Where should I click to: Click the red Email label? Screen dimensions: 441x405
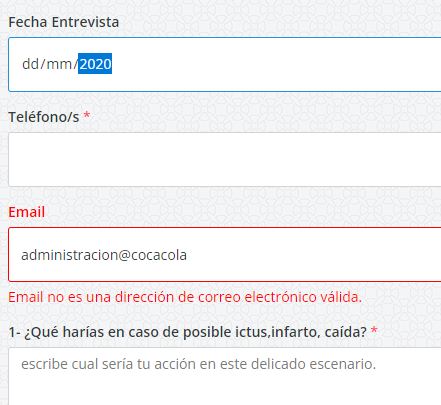click(x=26, y=212)
